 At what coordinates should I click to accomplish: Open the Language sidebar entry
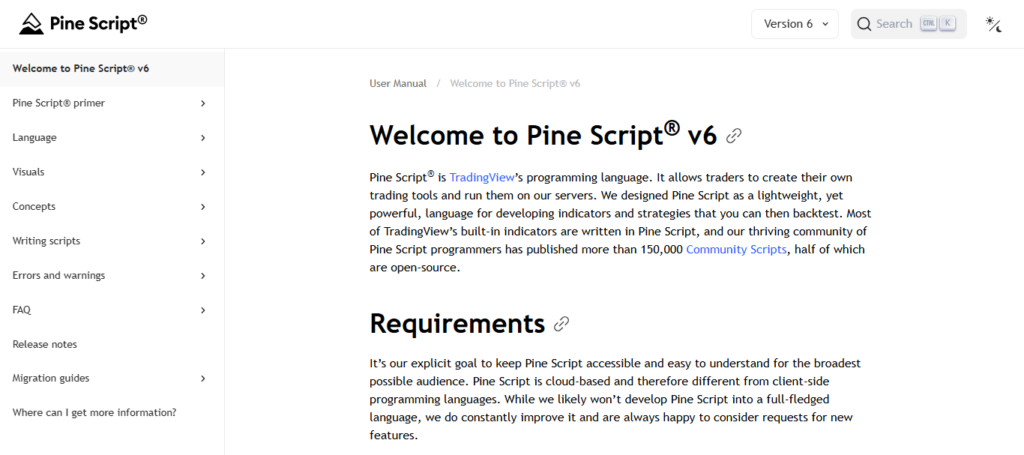[34, 138]
